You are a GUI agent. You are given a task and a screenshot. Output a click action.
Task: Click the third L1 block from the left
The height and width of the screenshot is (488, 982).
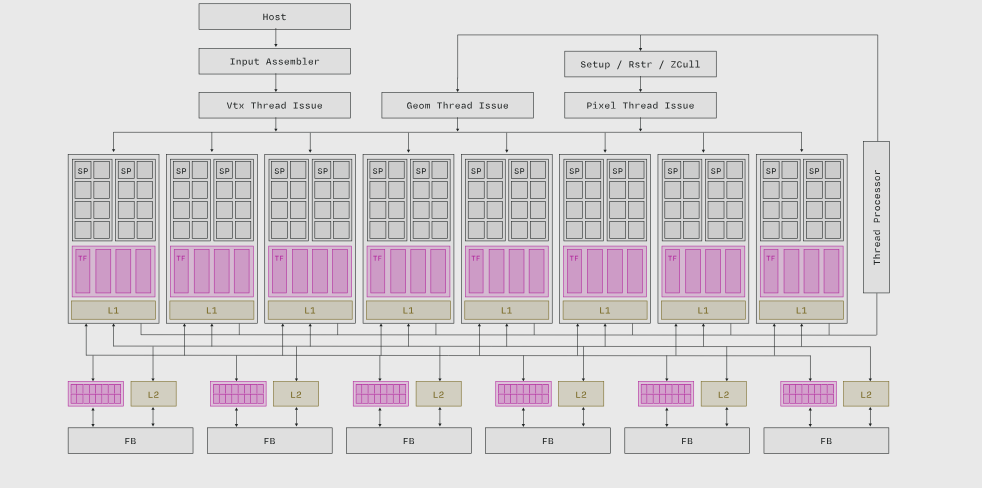tap(310, 310)
